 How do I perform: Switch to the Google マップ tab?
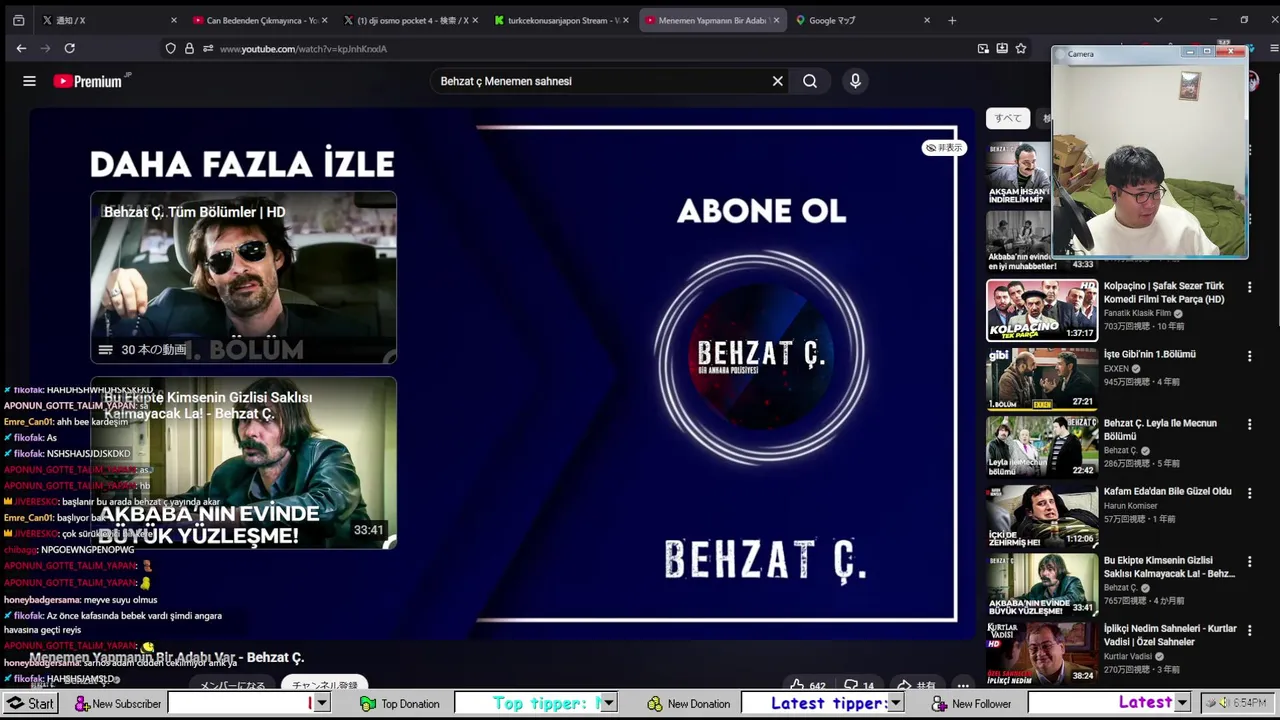[x=861, y=20]
